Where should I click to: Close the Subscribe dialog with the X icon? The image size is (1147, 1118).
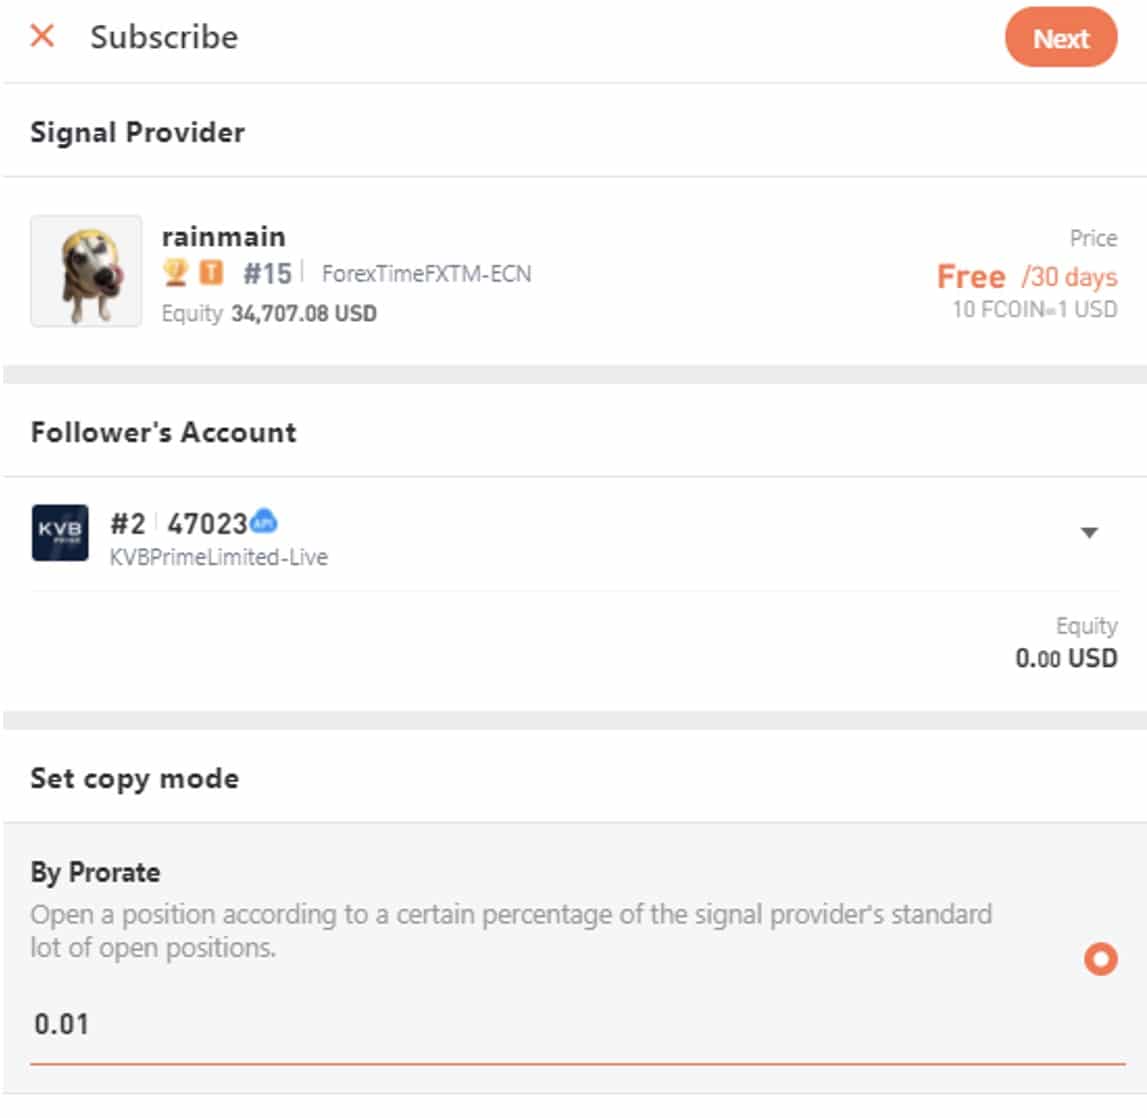(43, 37)
